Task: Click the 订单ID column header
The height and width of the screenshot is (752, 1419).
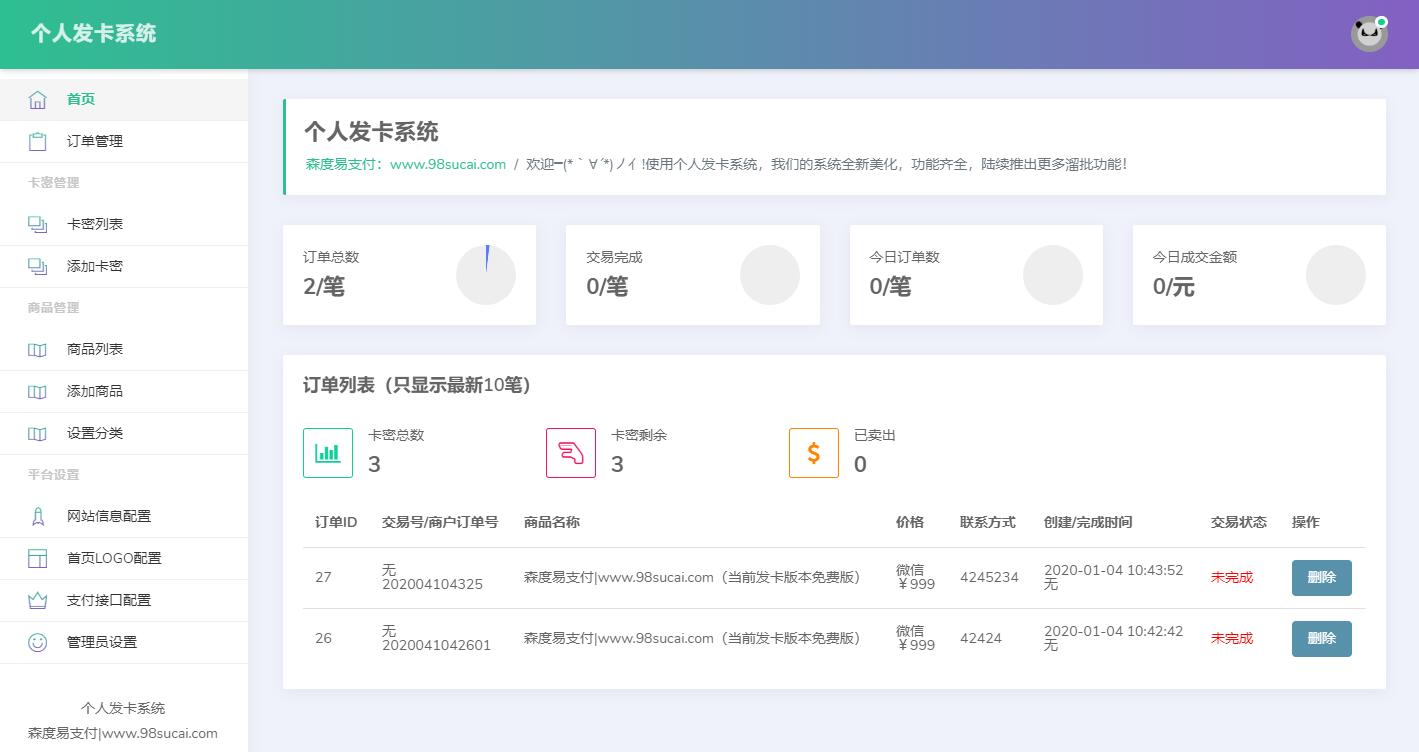Action: tap(336, 522)
